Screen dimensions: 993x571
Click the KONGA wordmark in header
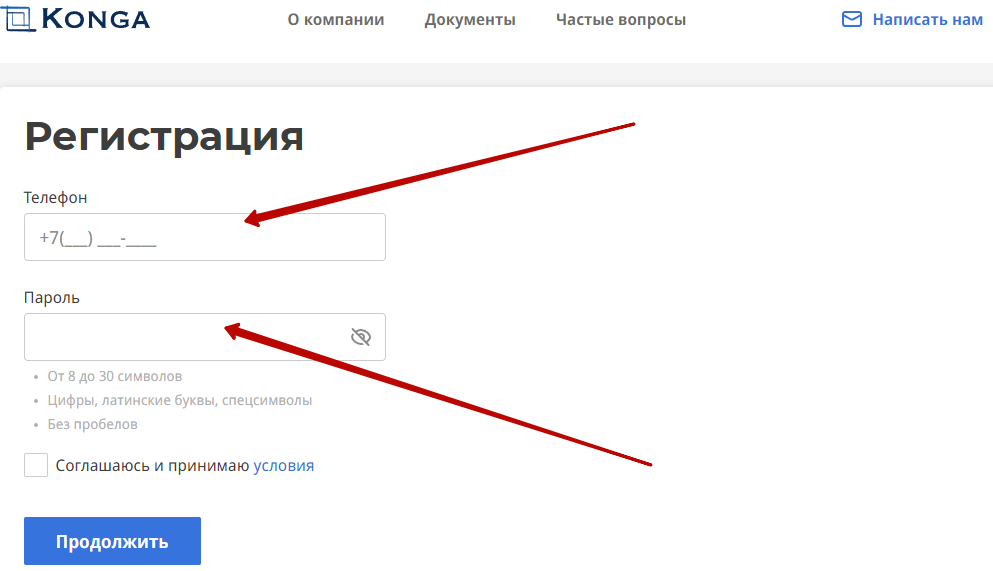pos(96,19)
